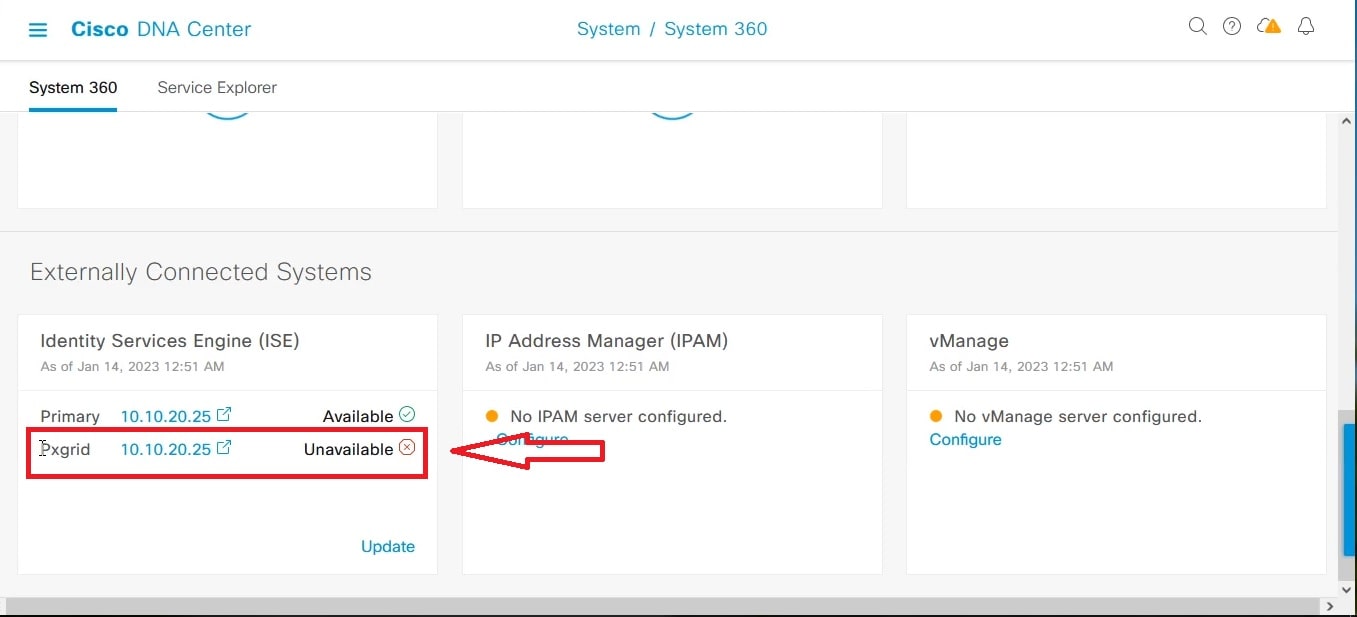Image resolution: width=1357 pixels, height=617 pixels.
Task: Switch to the System 360 tab
Action: pos(73,87)
